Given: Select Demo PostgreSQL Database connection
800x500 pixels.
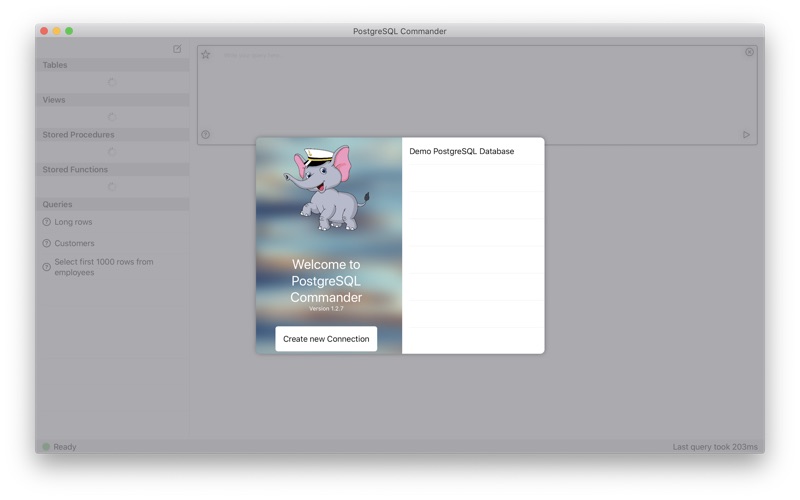Looking at the screenshot, I should click(473, 151).
